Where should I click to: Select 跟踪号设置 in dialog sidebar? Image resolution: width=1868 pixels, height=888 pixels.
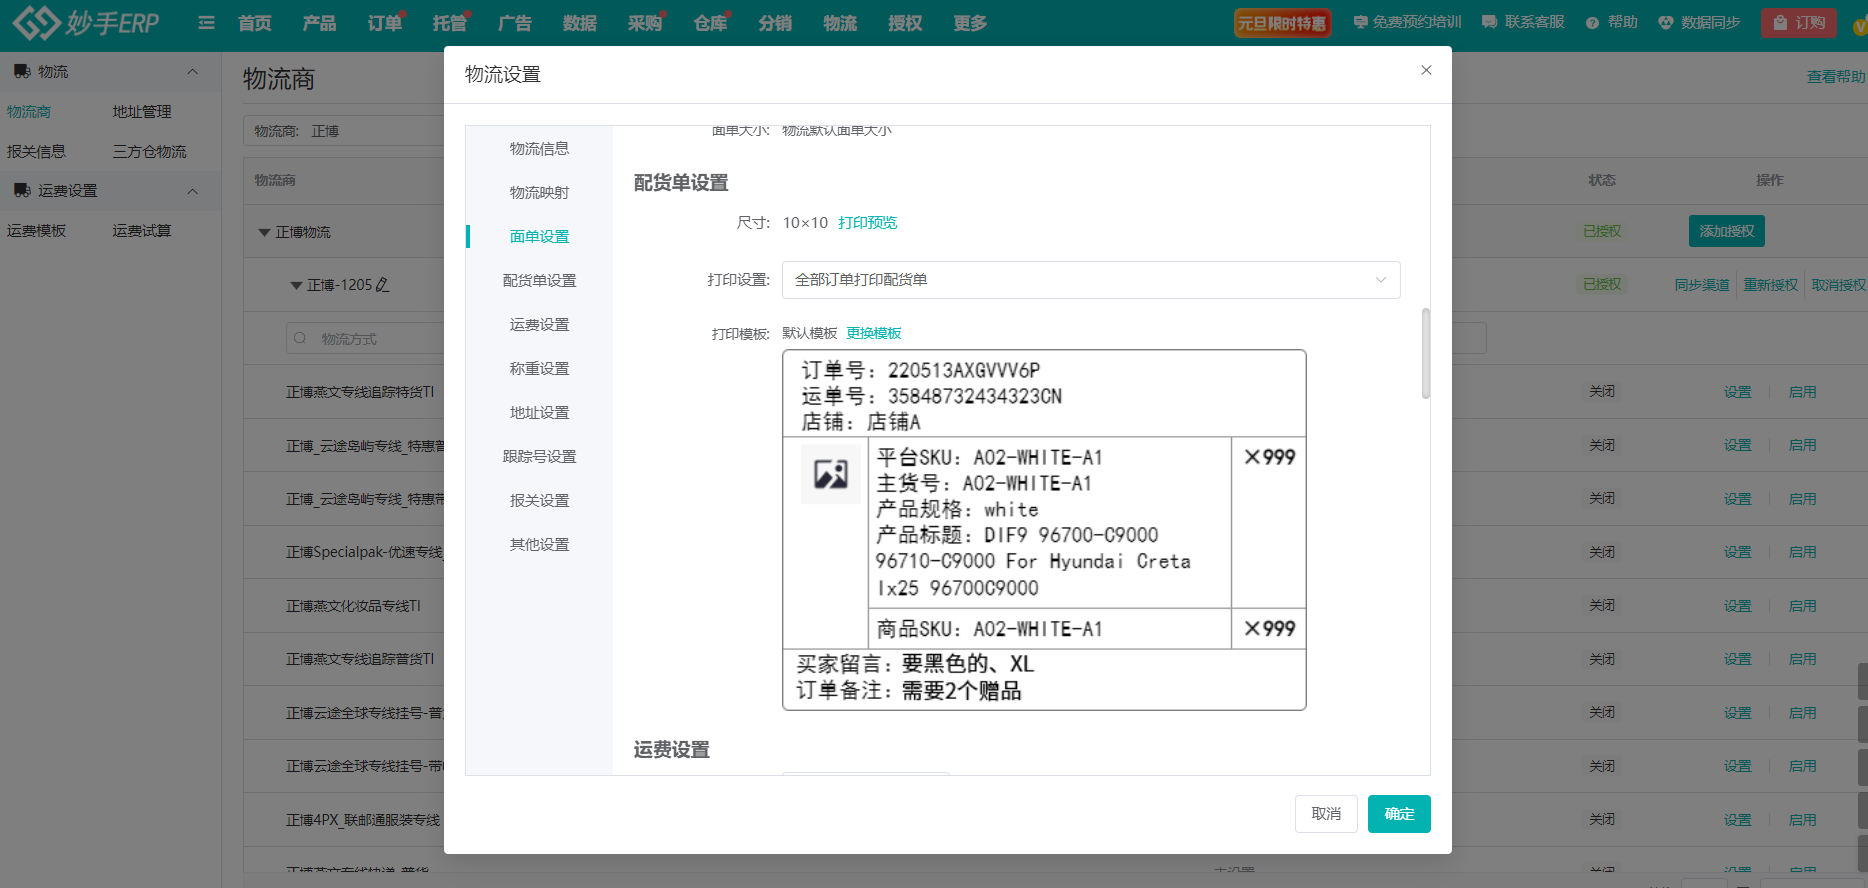pos(539,457)
